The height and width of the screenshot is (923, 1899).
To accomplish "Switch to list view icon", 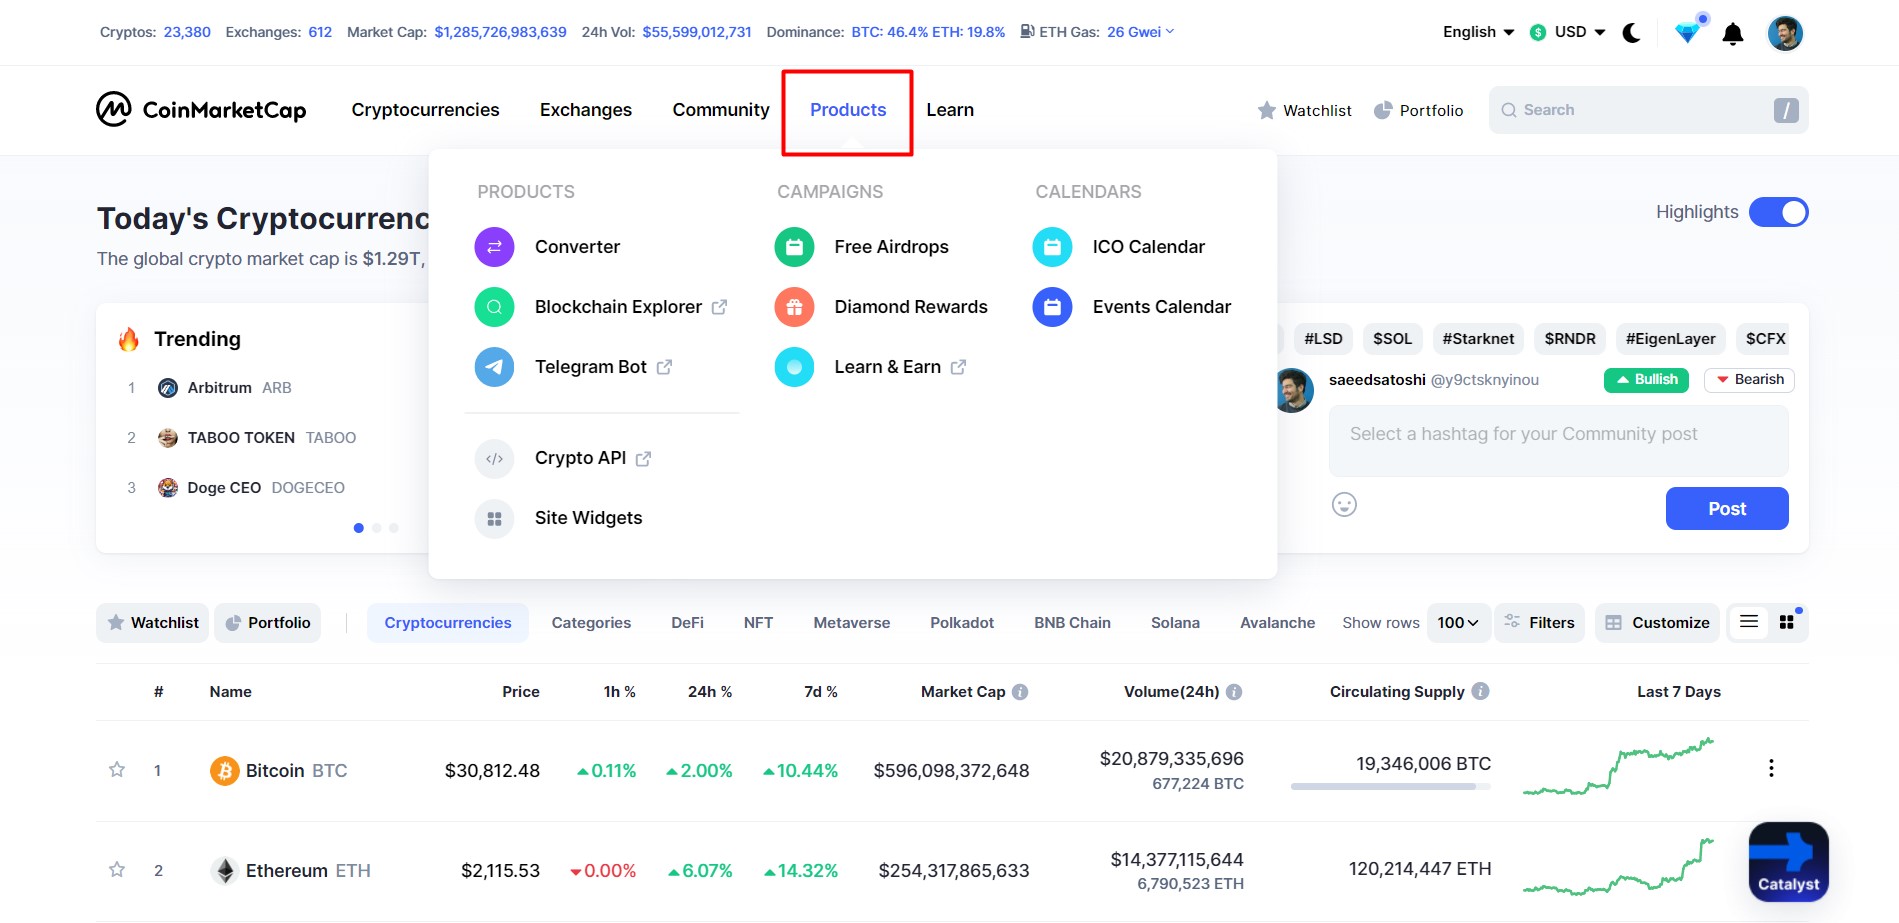I will click(1749, 622).
